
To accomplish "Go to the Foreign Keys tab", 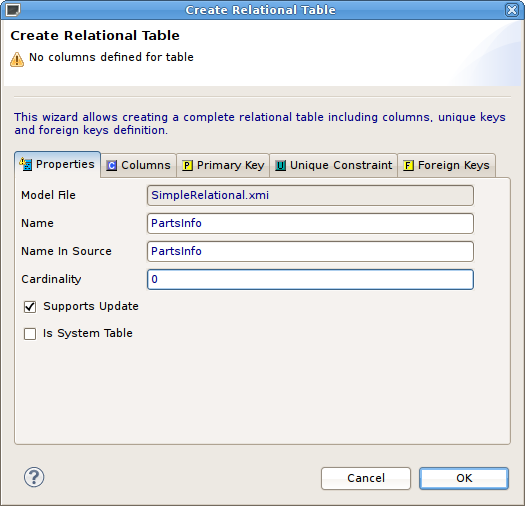I will 446,165.
